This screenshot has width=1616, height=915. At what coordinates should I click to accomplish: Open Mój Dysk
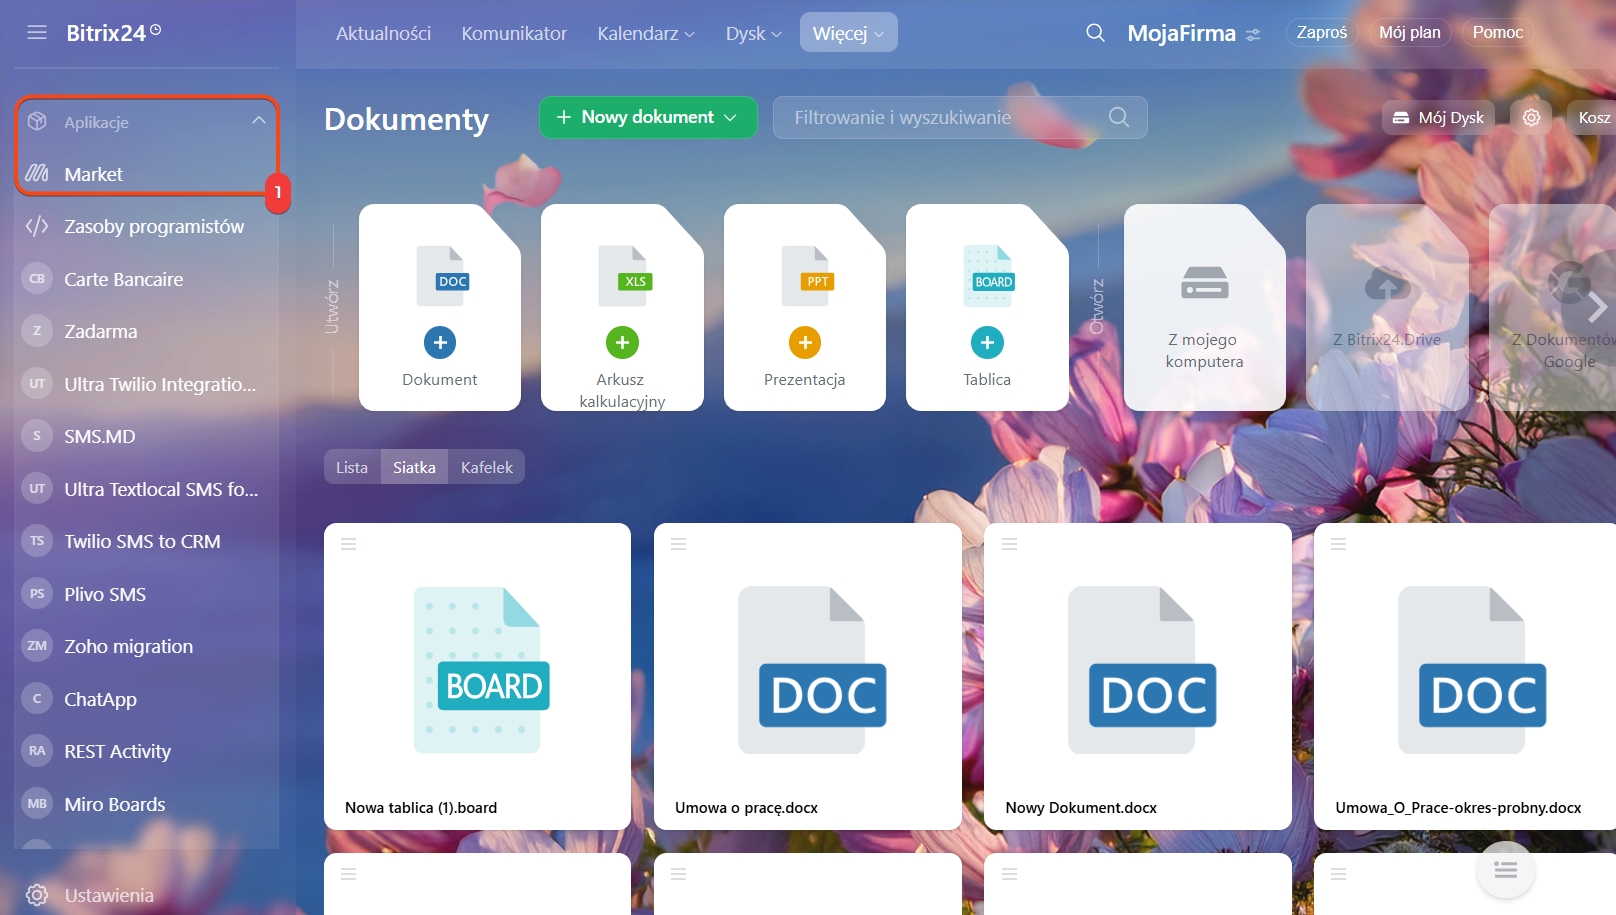[x=1439, y=117]
